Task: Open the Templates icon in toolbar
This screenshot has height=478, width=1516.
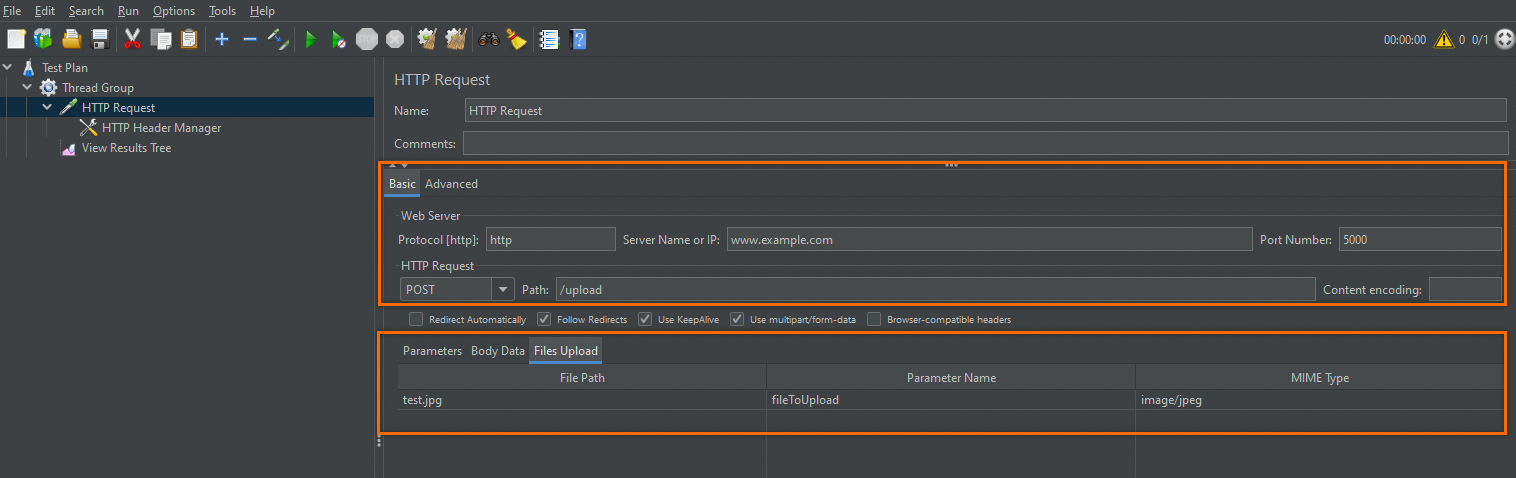Action: tap(43, 39)
